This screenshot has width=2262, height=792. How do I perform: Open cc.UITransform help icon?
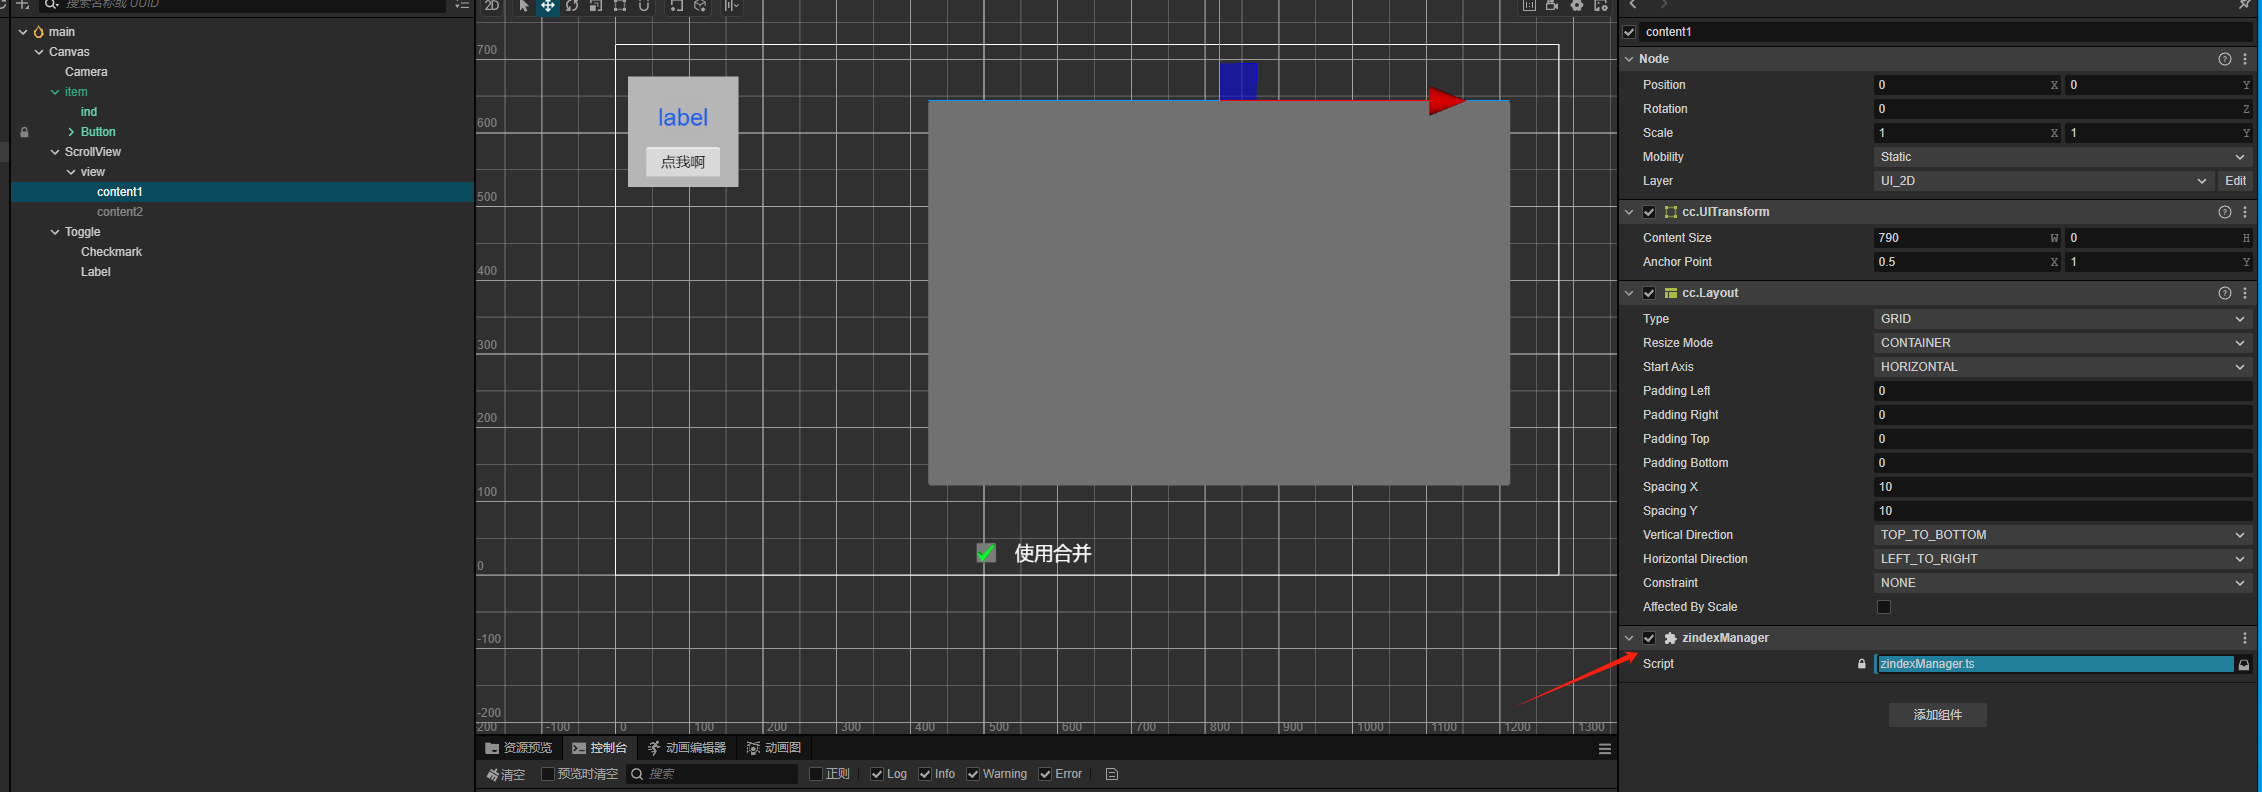(x=2225, y=212)
